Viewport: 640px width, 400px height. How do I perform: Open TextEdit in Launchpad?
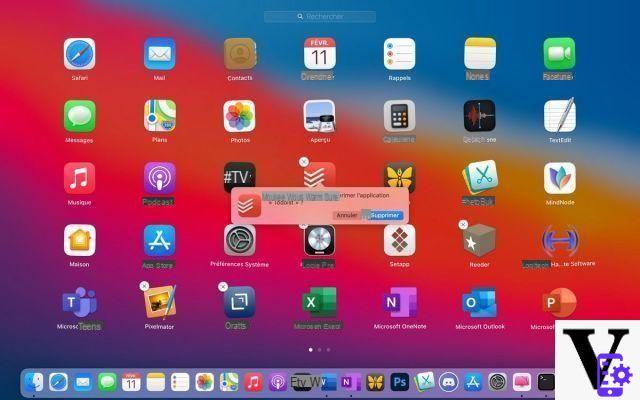click(x=560, y=116)
